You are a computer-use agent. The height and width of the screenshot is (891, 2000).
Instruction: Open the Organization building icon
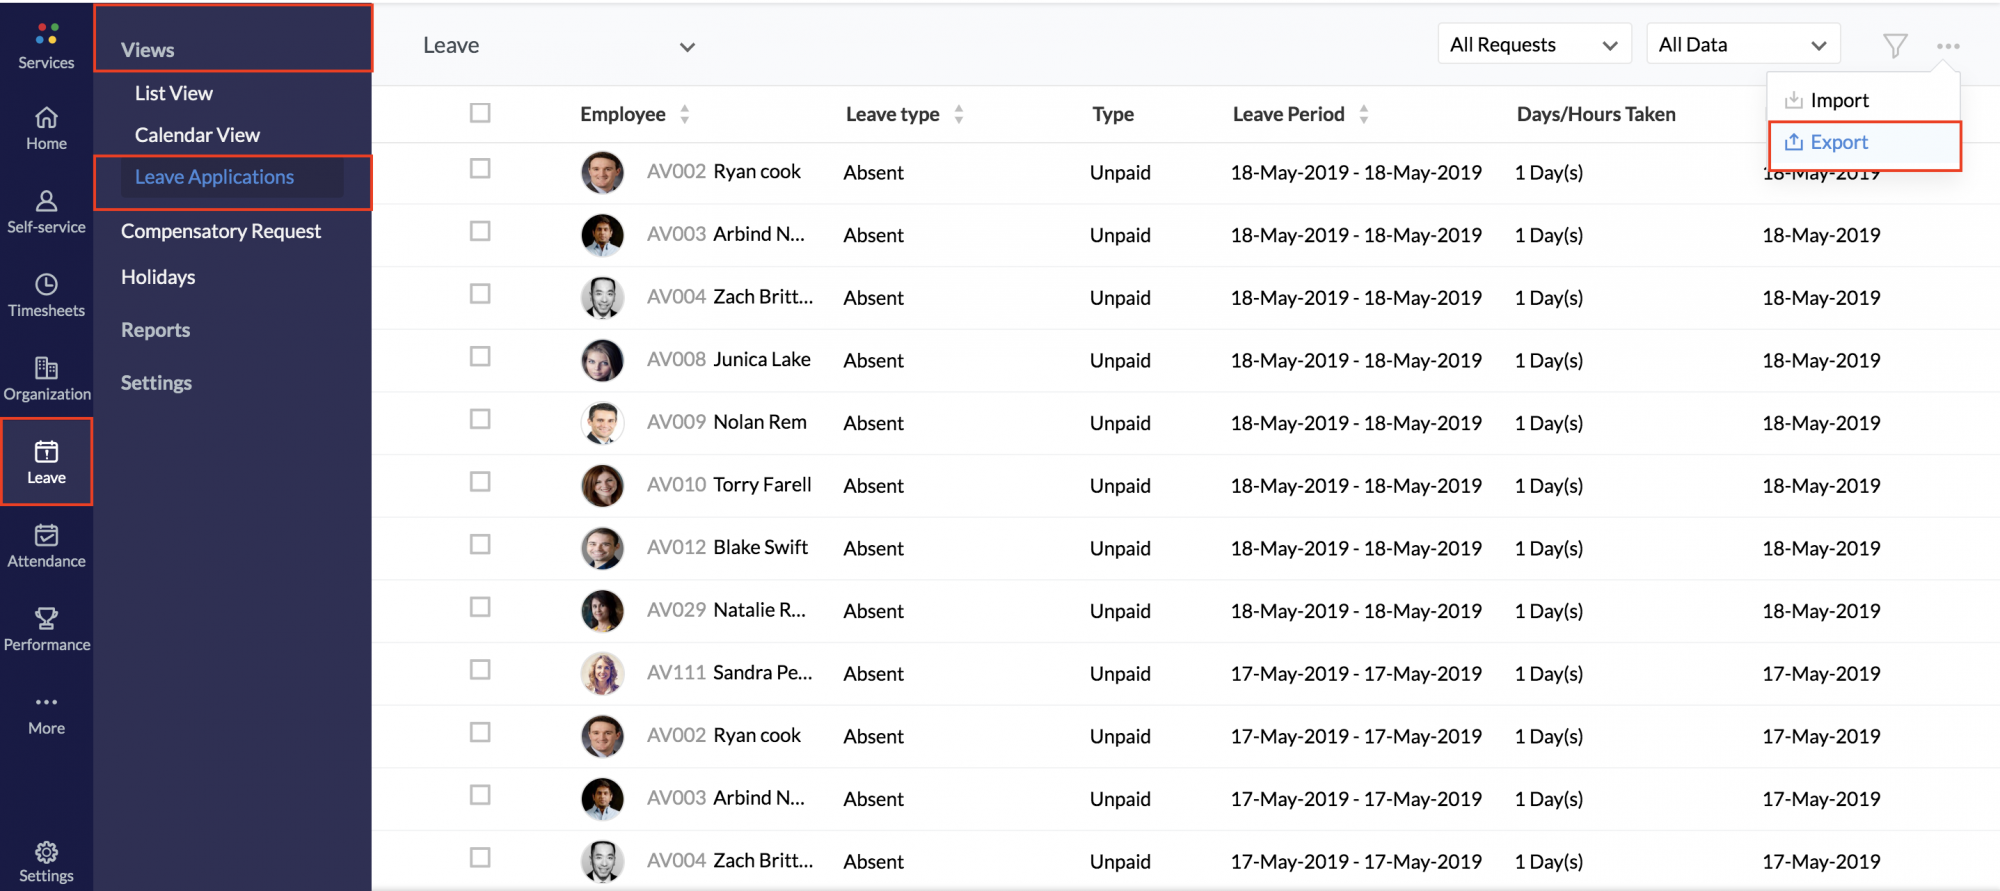[46, 369]
